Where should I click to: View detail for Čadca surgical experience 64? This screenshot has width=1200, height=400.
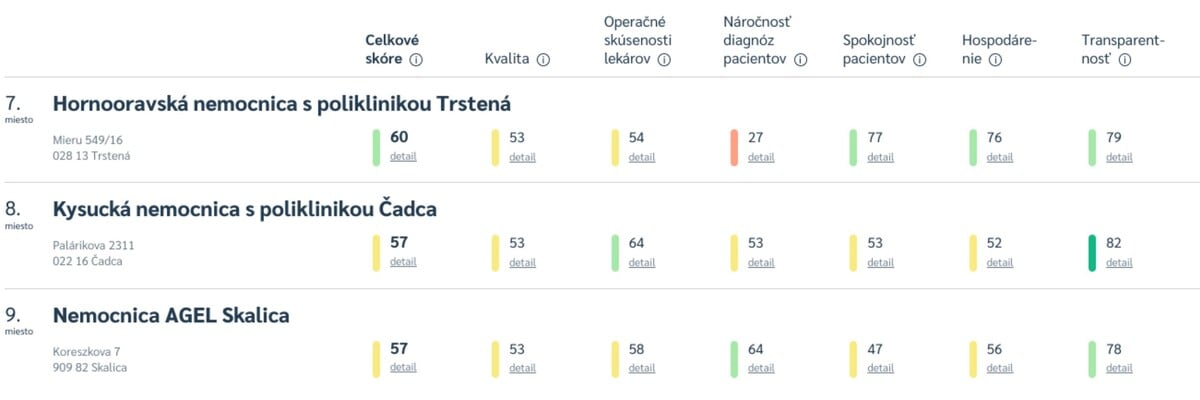642,263
